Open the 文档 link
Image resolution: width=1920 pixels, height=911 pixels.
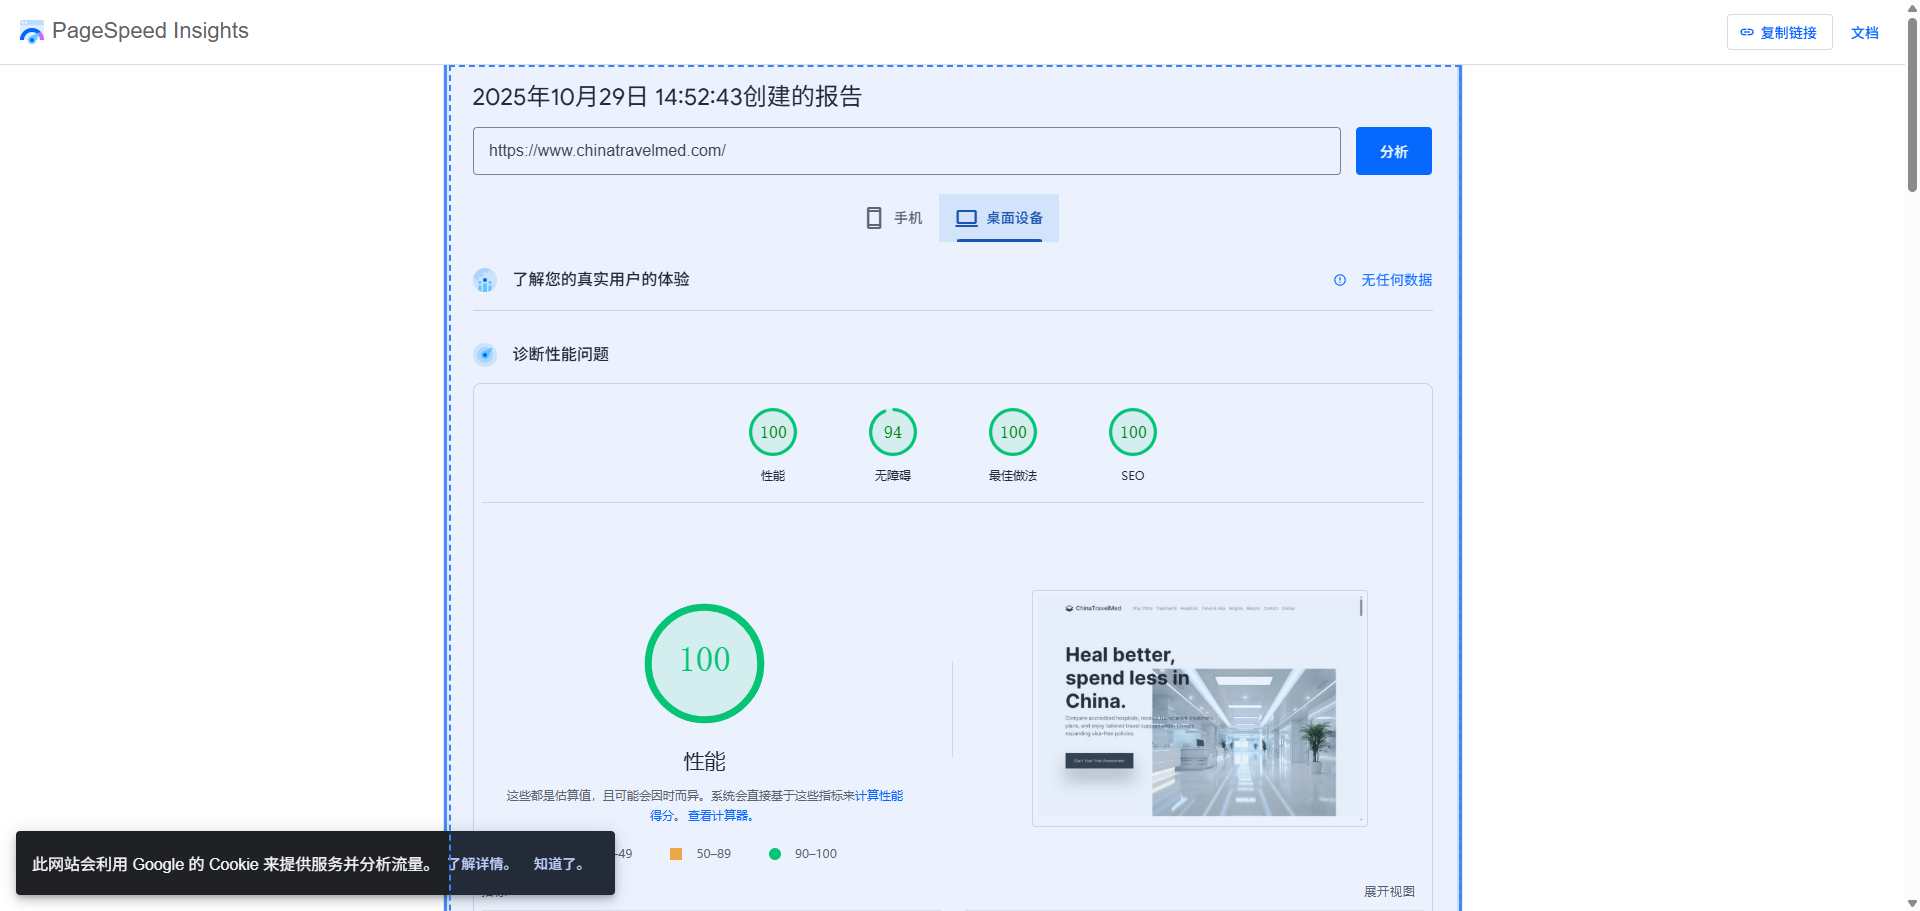pyautogui.click(x=1864, y=33)
